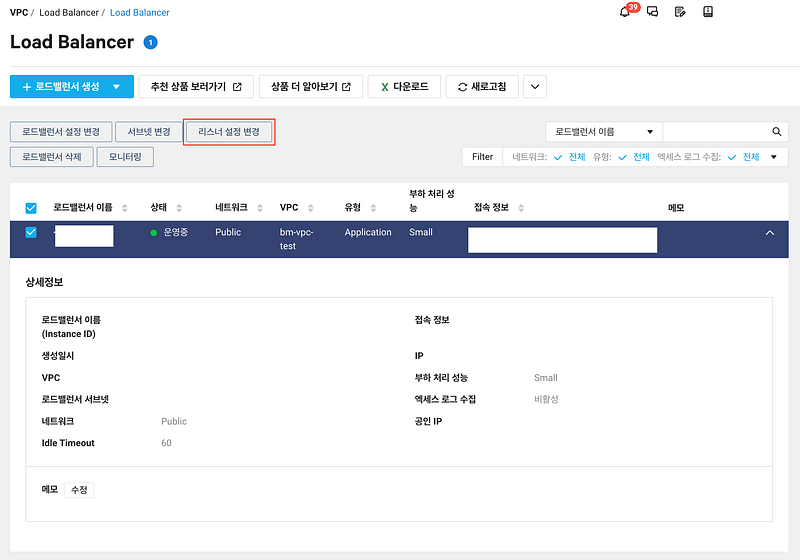Click 로드밸런서 설정 변경 button
The width and height of the screenshot is (800, 560).
pos(61,132)
